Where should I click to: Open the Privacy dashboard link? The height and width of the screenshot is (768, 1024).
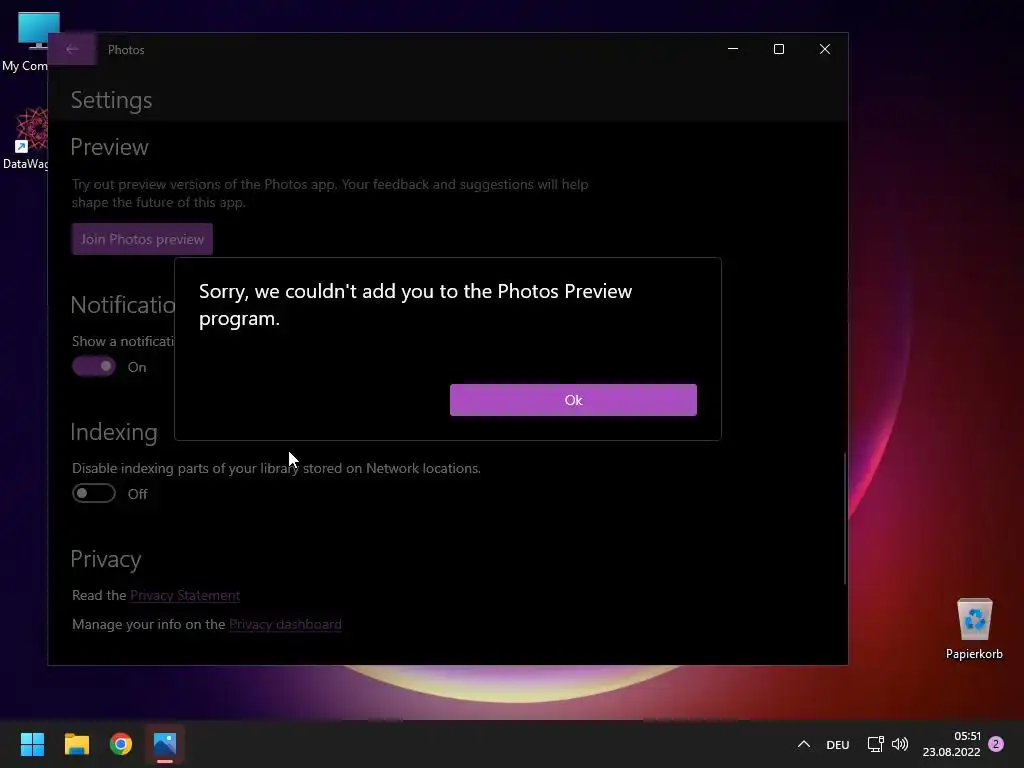pyautogui.click(x=285, y=624)
